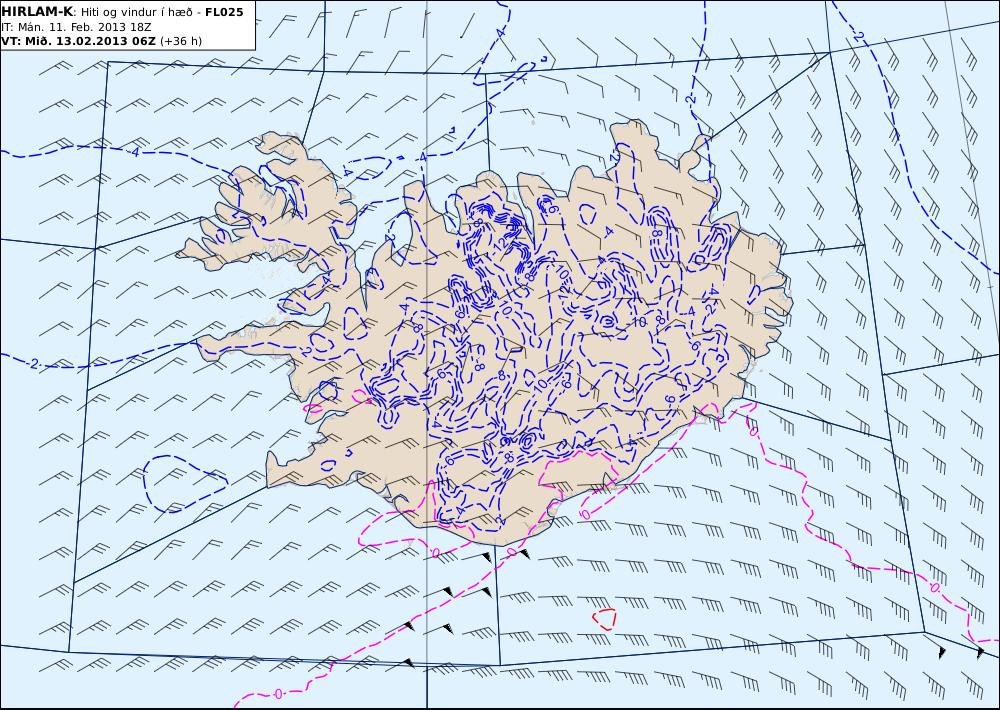
Task: Click the valid time 'VT: Mið. 13.02.2013 06Z'
Action: click(x=78, y=41)
